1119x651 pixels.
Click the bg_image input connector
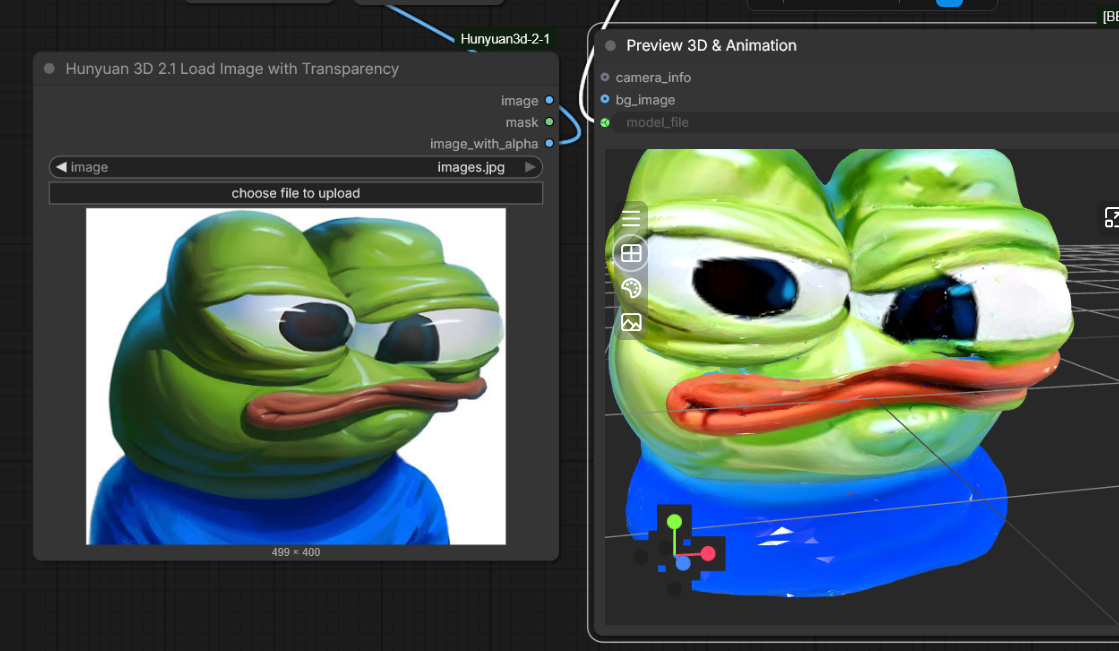point(605,99)
